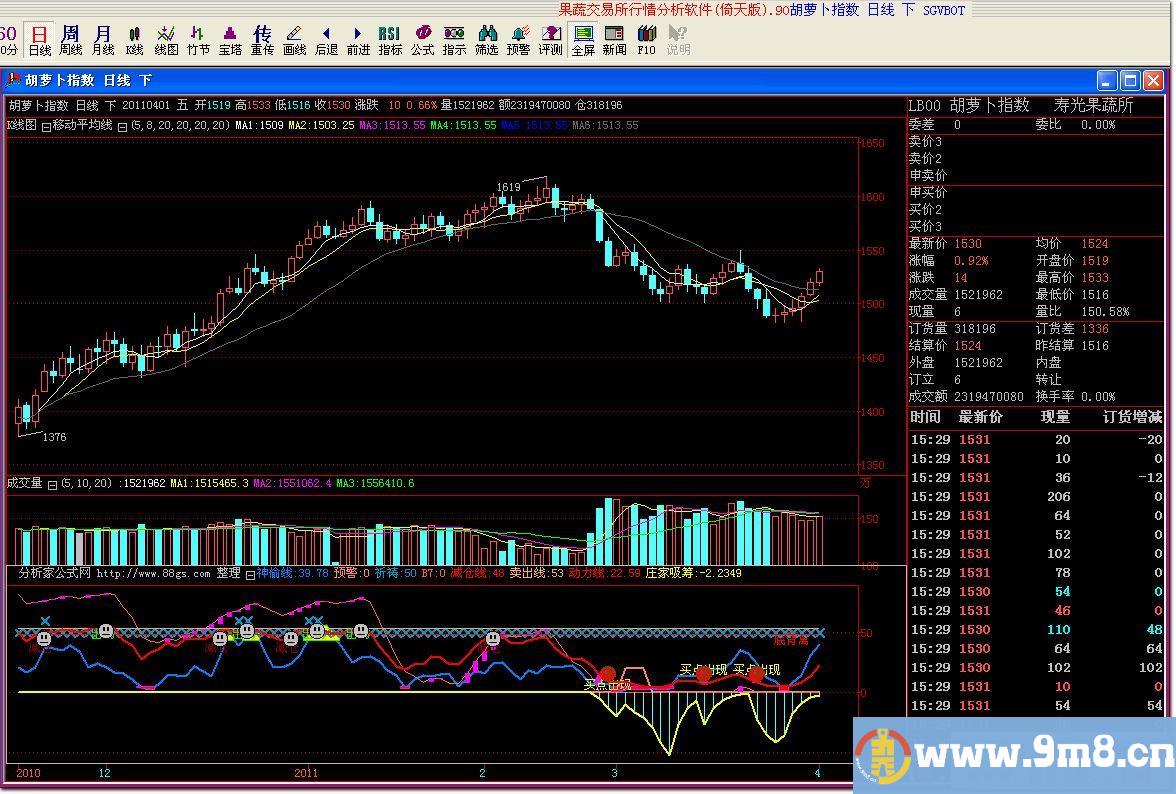Open F10 company information
The height and width of the screenshot is (794, 1176).
click(x=646, y=40)
